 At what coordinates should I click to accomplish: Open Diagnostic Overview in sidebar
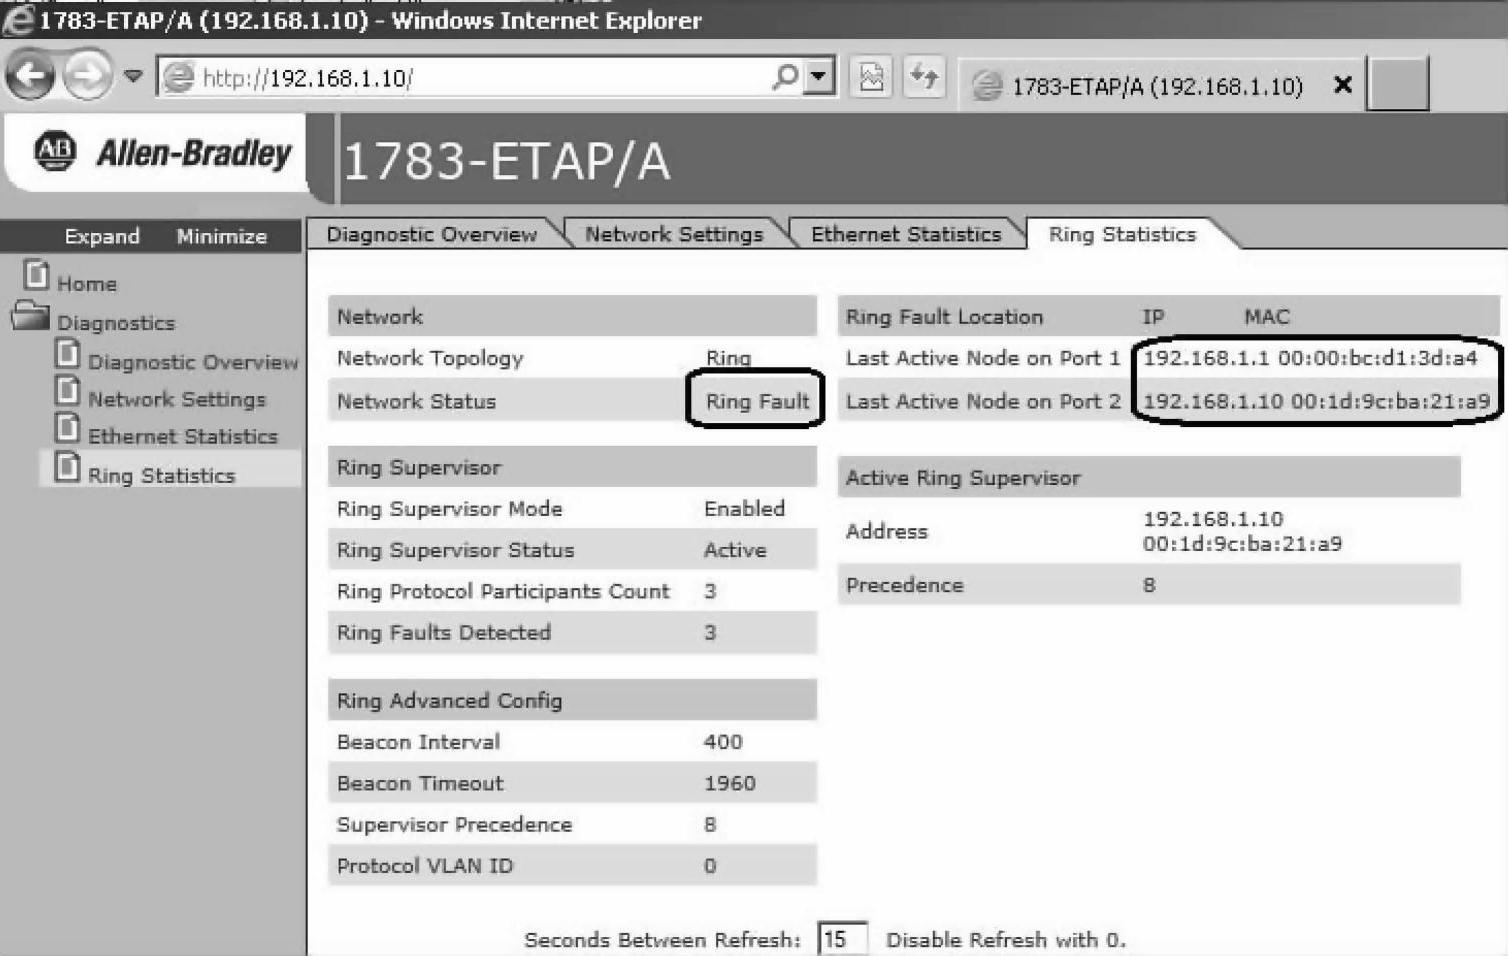pos(193,362)
